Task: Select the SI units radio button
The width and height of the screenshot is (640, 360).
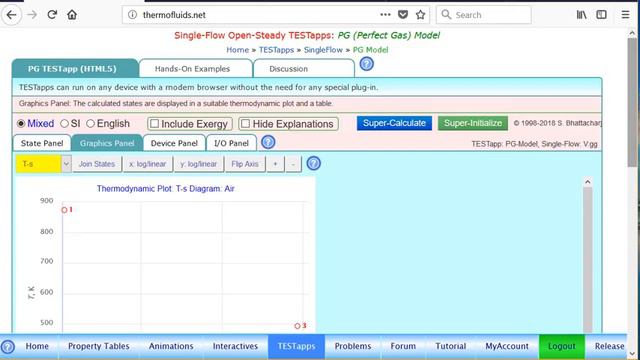Action: coord(64,124)
